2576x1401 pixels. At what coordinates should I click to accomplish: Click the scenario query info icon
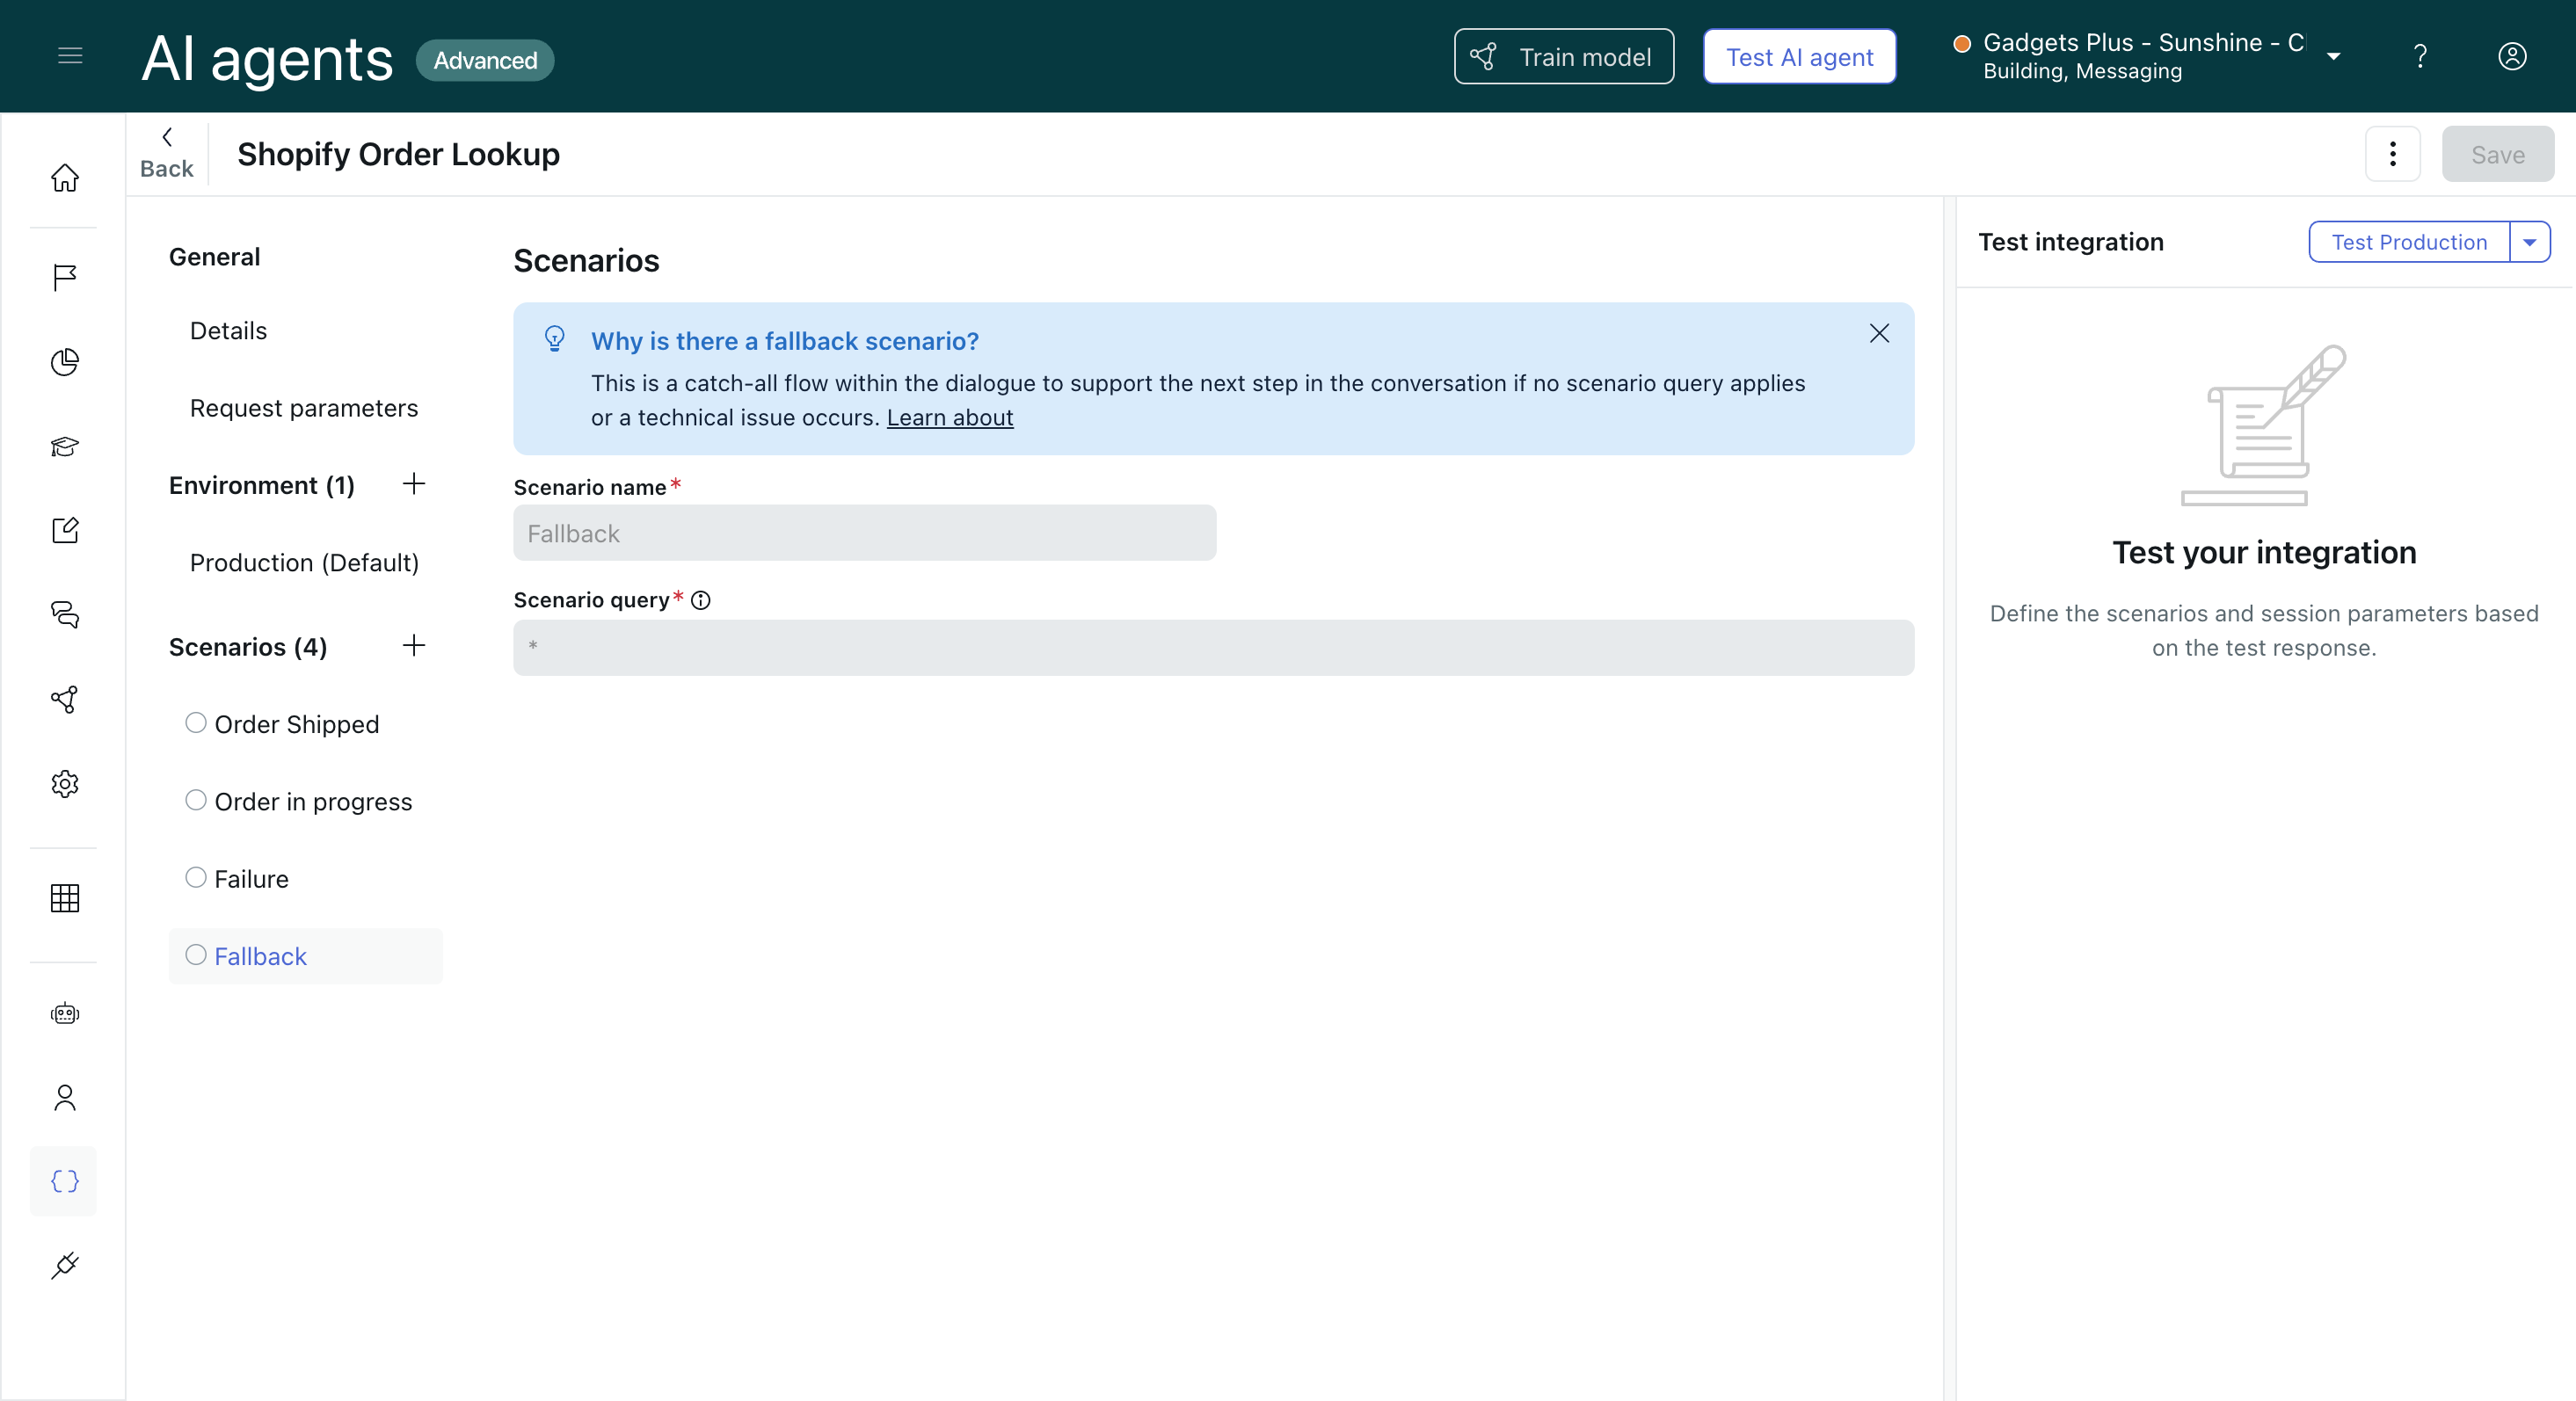[x=701, y=600]
